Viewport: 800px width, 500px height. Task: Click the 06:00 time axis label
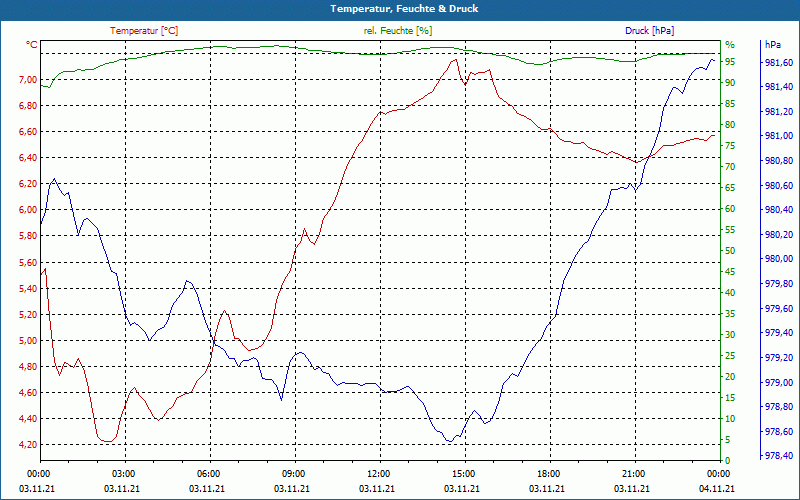(x=208, y=473)
